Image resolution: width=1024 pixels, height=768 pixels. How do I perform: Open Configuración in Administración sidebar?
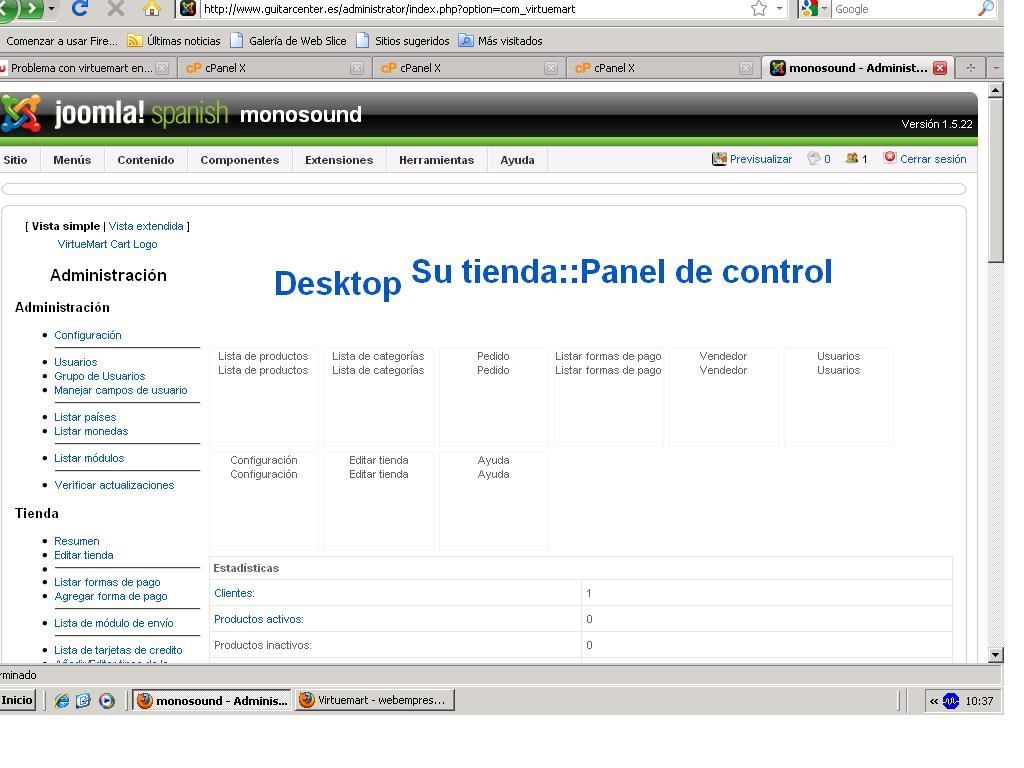pos(88,335)
